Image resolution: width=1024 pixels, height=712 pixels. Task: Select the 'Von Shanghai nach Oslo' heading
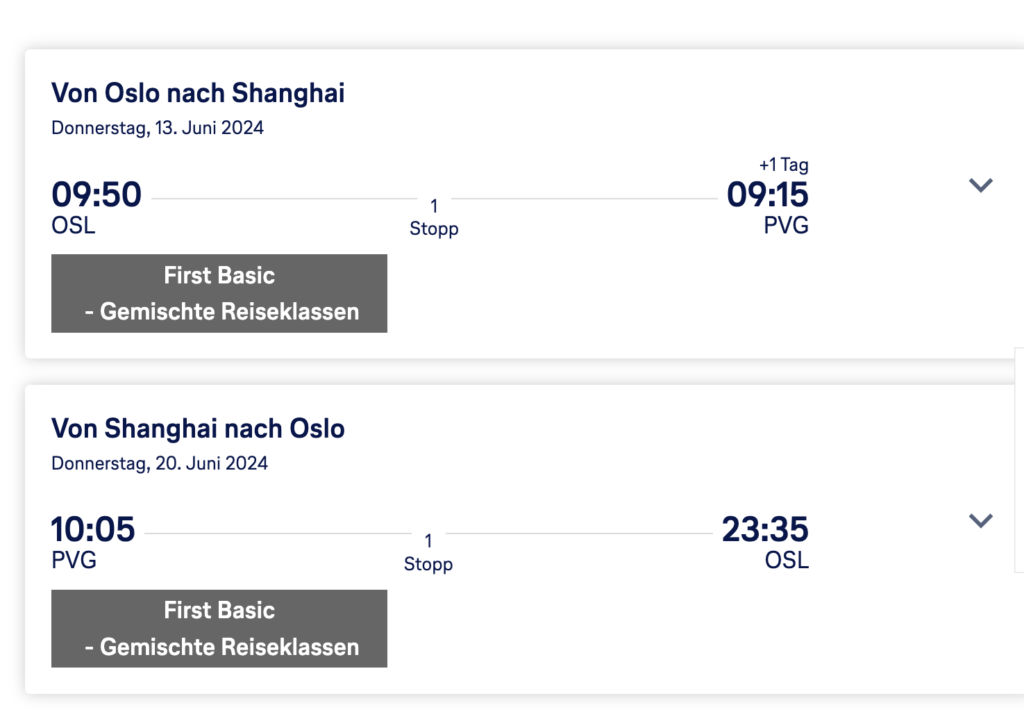point(198,429)
